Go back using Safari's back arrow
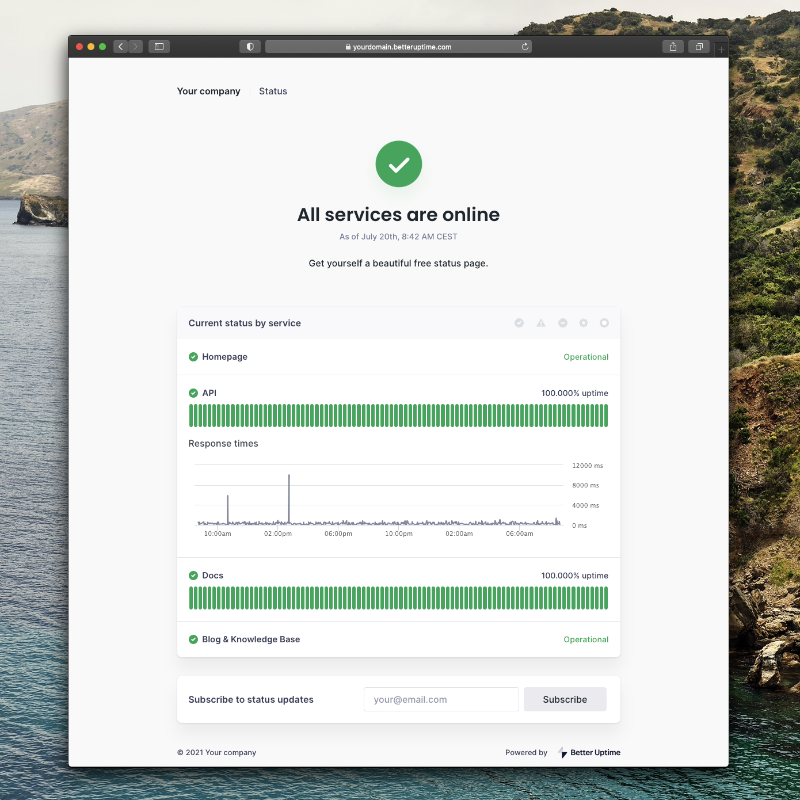 [x=120, y=46]
